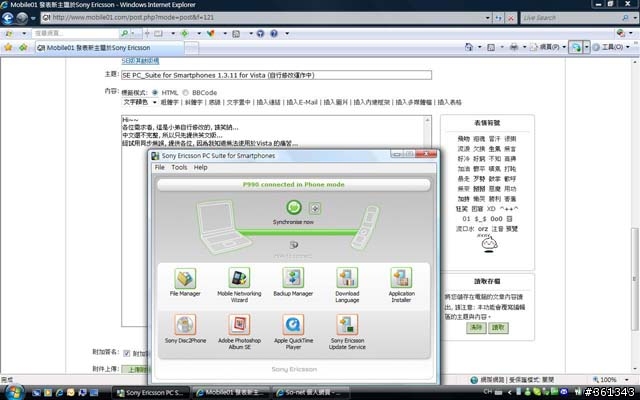Click the XD emoticon text
This screenshot has height=400, width=640.
[491, 209]
